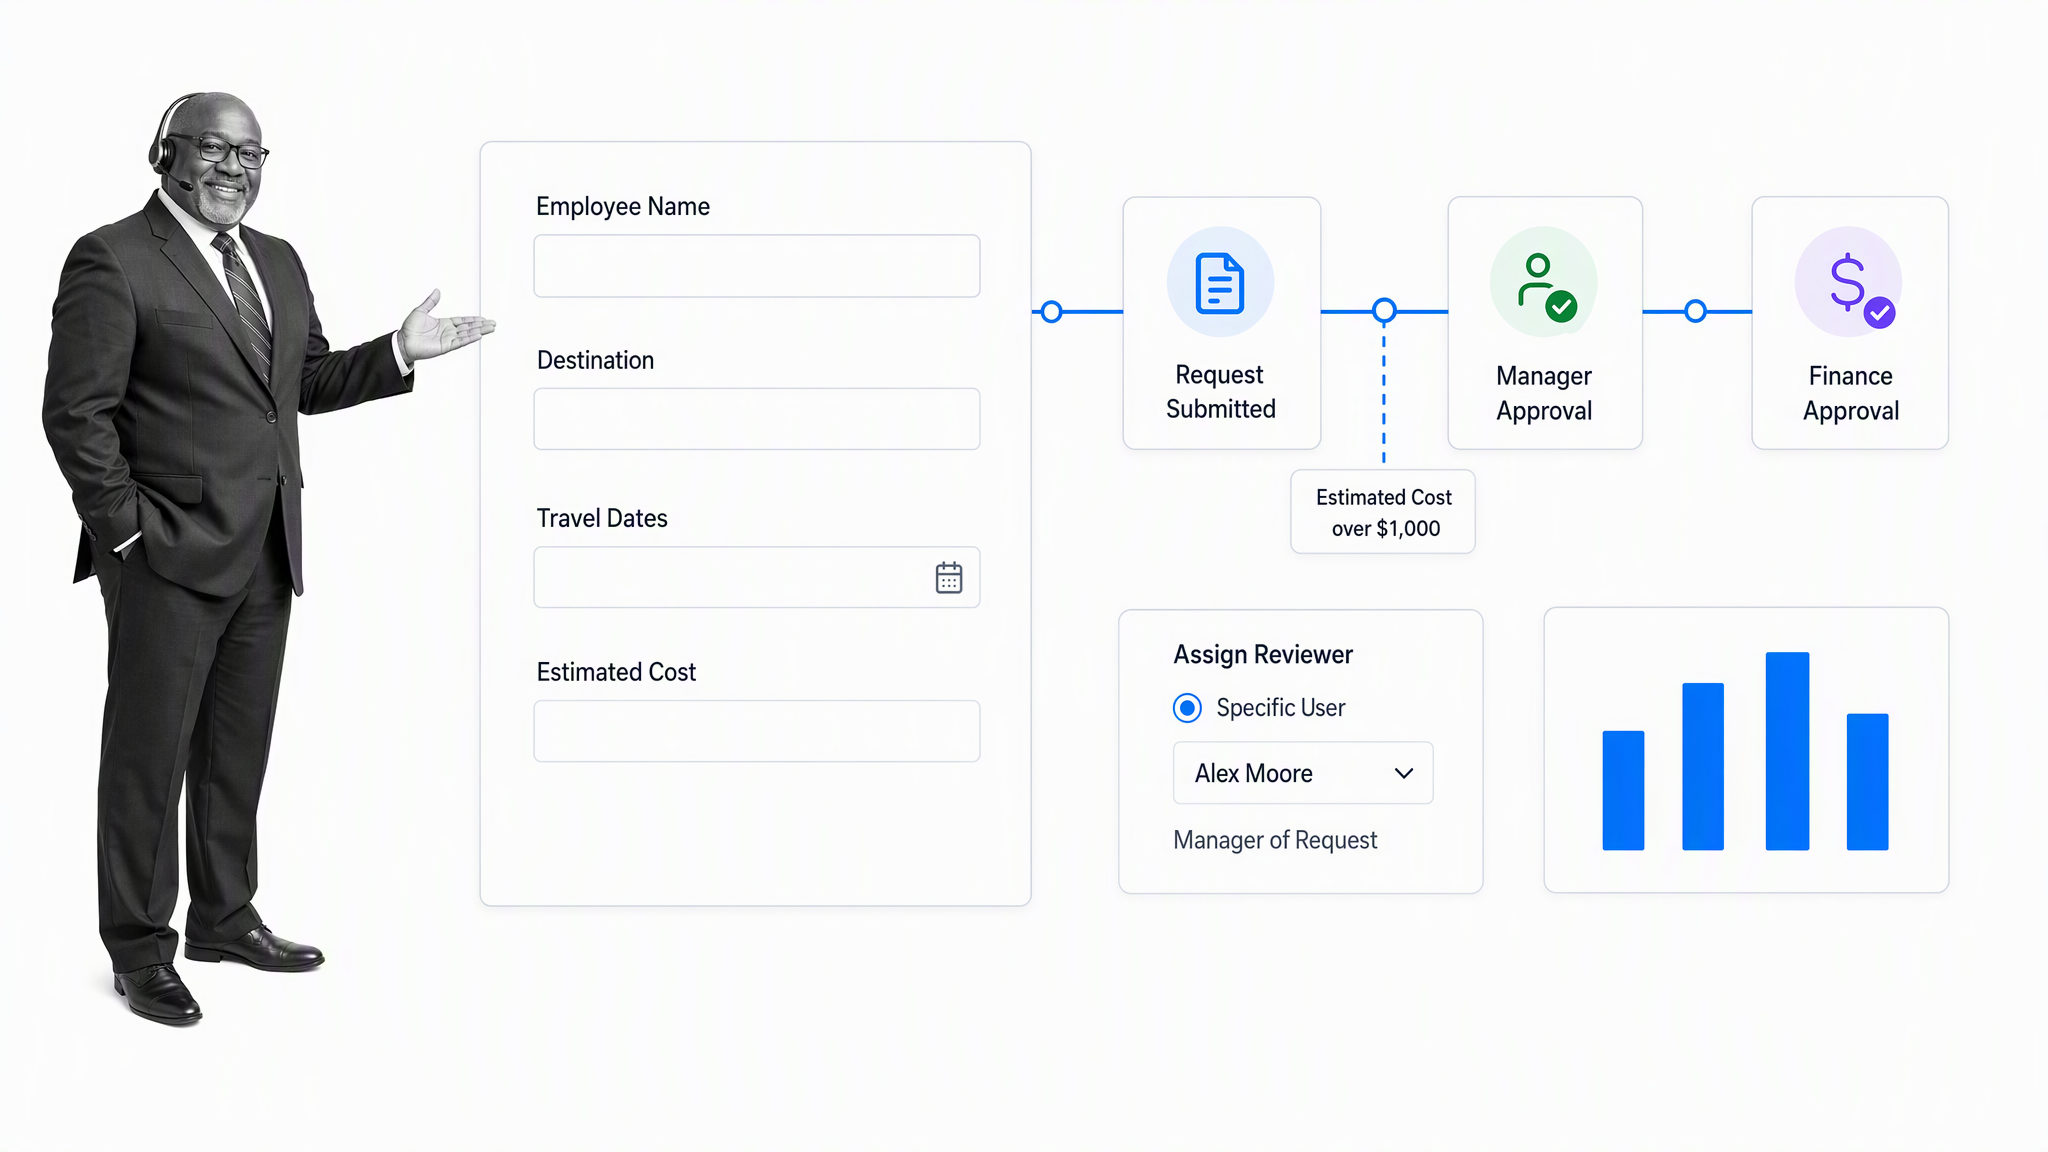The image size is (2048, 1152).
Task: Click the Estimated Cost input field
Action: [757, 731]
